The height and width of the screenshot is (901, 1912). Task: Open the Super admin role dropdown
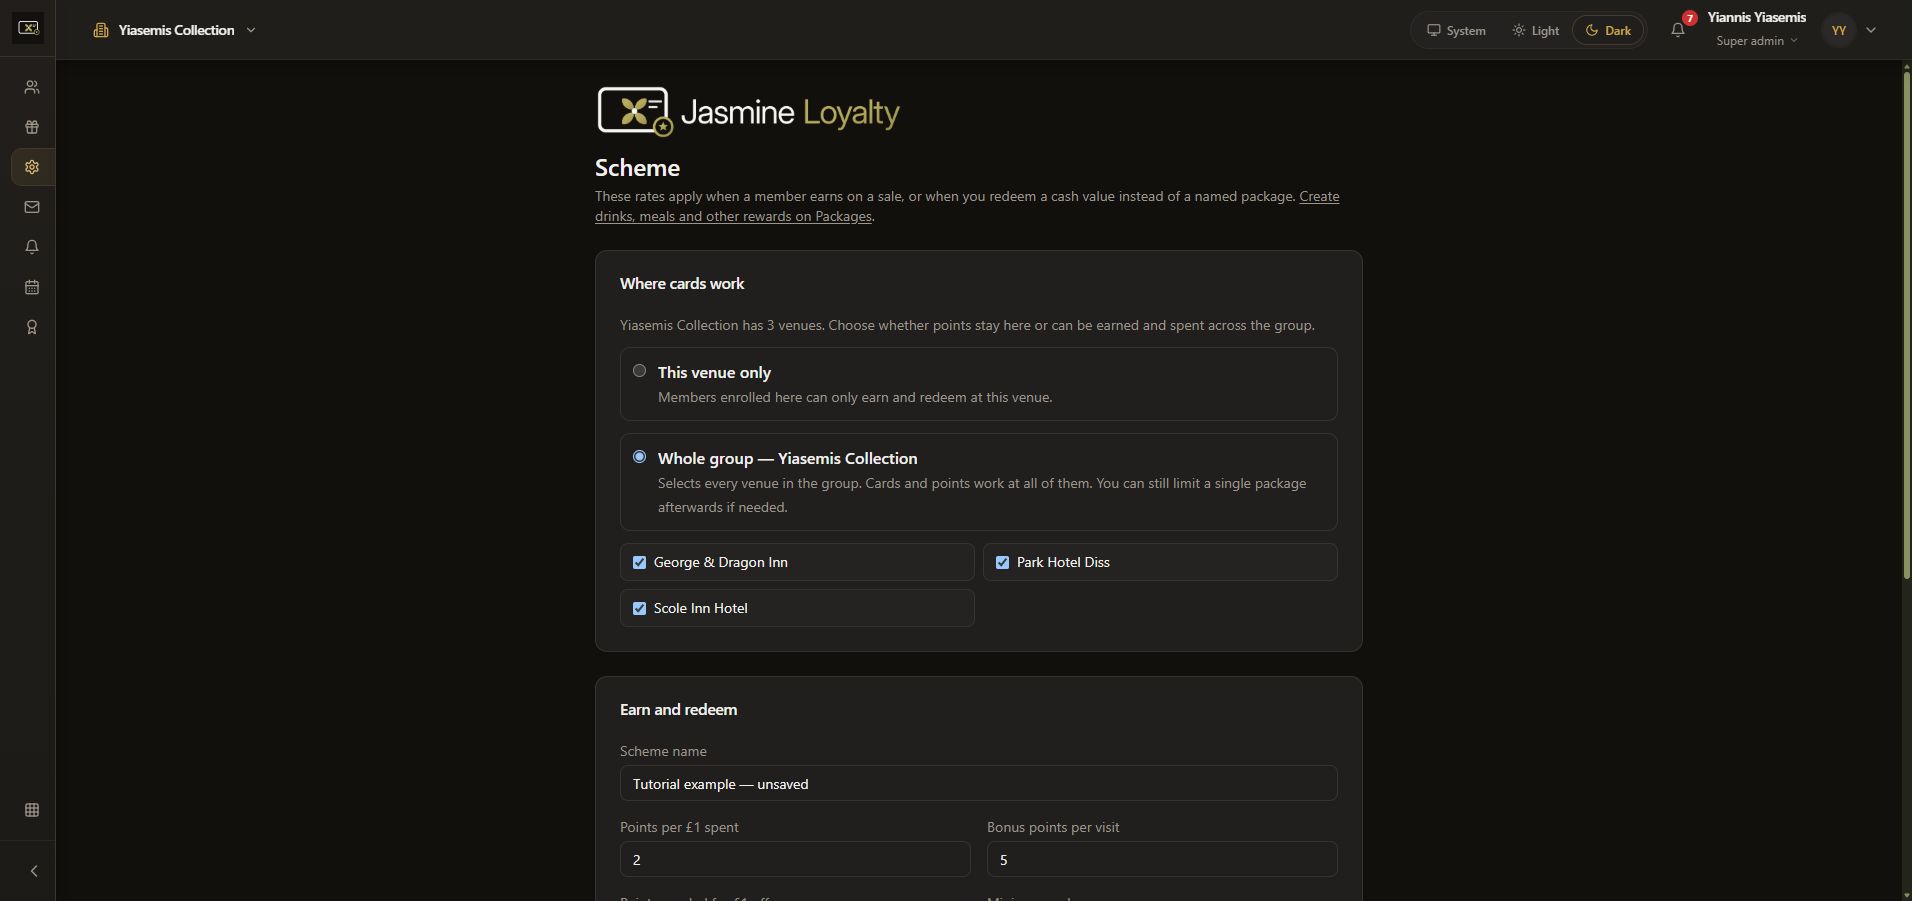tap(1757, 41)
